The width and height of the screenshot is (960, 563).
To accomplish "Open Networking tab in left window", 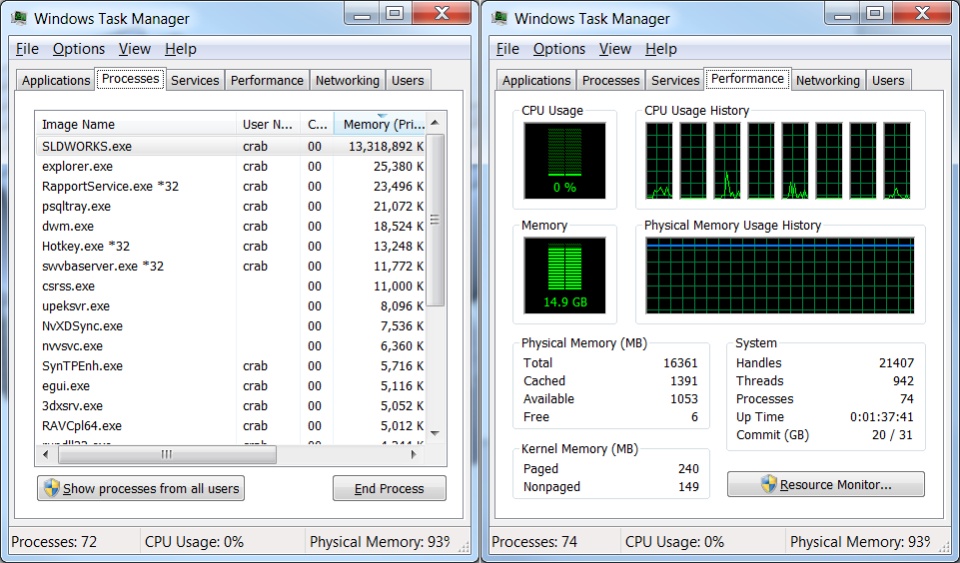I will point(347,80).
